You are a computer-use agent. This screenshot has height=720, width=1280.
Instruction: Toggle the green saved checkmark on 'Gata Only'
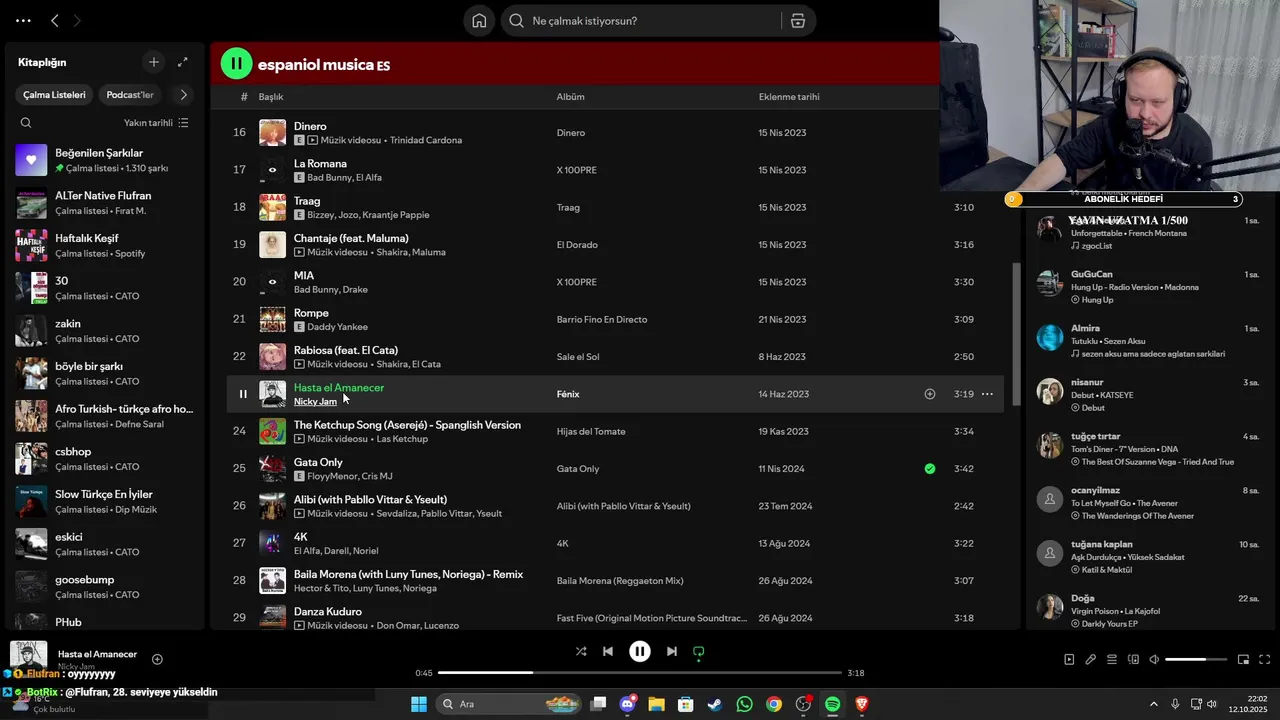click(x=930, y=469)
